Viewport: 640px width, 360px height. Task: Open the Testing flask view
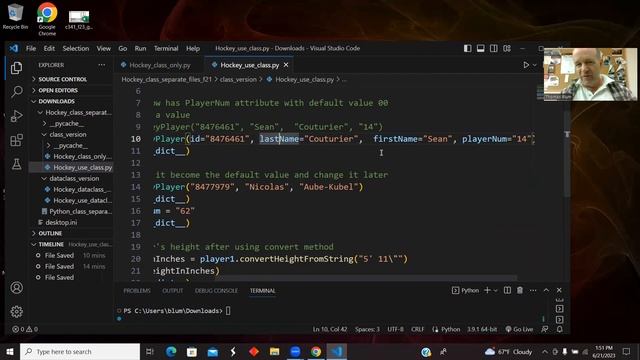tap(16, 164)
